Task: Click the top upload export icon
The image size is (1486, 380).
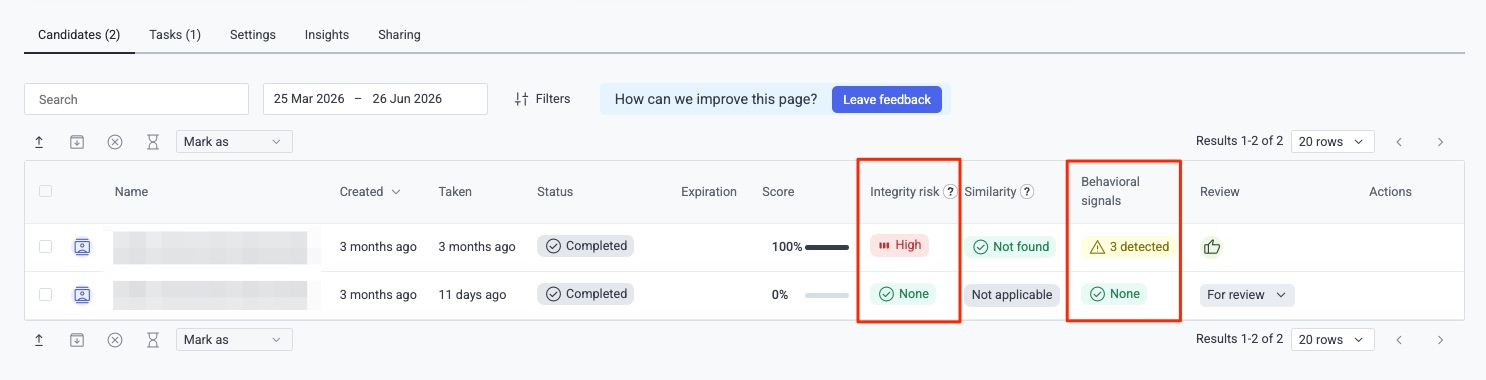Action: pos(39,142)
